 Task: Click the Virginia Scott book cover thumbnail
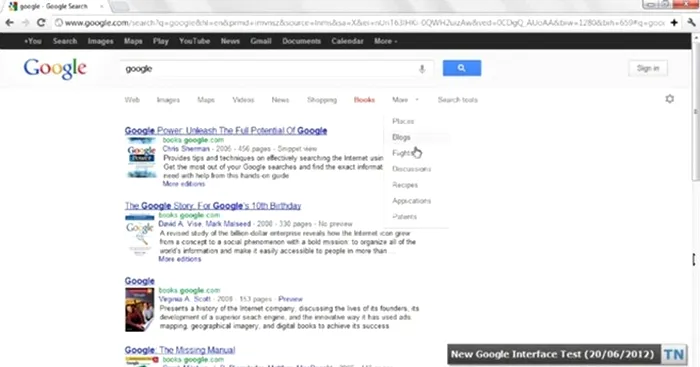click(x=140, y=310)
